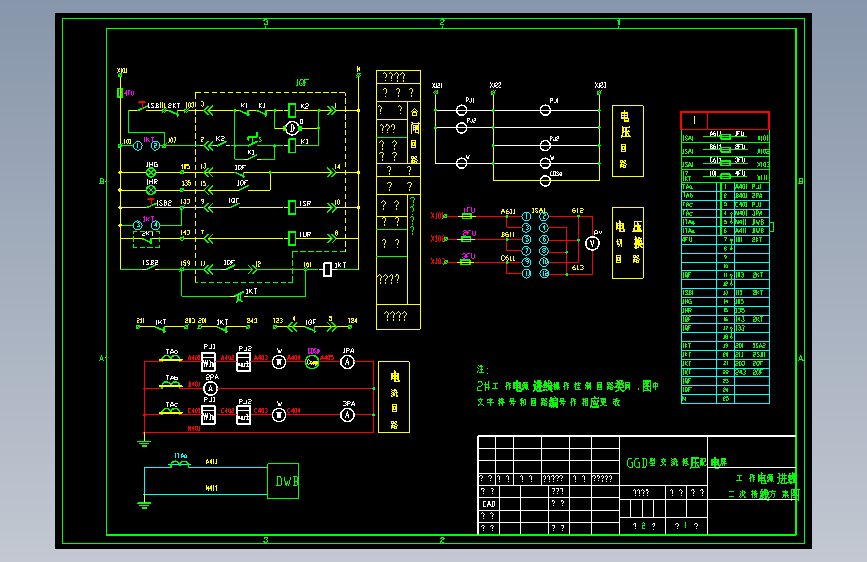Click the 2PA ammeter circle
Viewport: 867px width, 562px height.
(211, 388)
